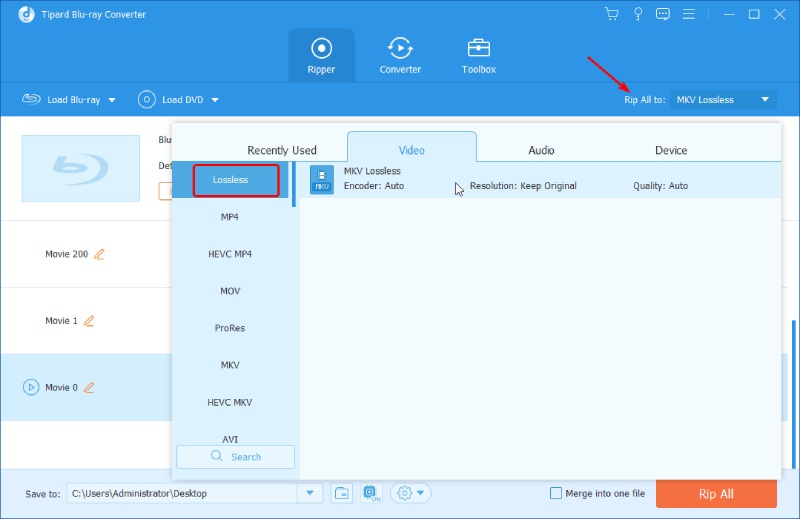
Task: Click the search magnifier icon
Action: tap(216, 456)
